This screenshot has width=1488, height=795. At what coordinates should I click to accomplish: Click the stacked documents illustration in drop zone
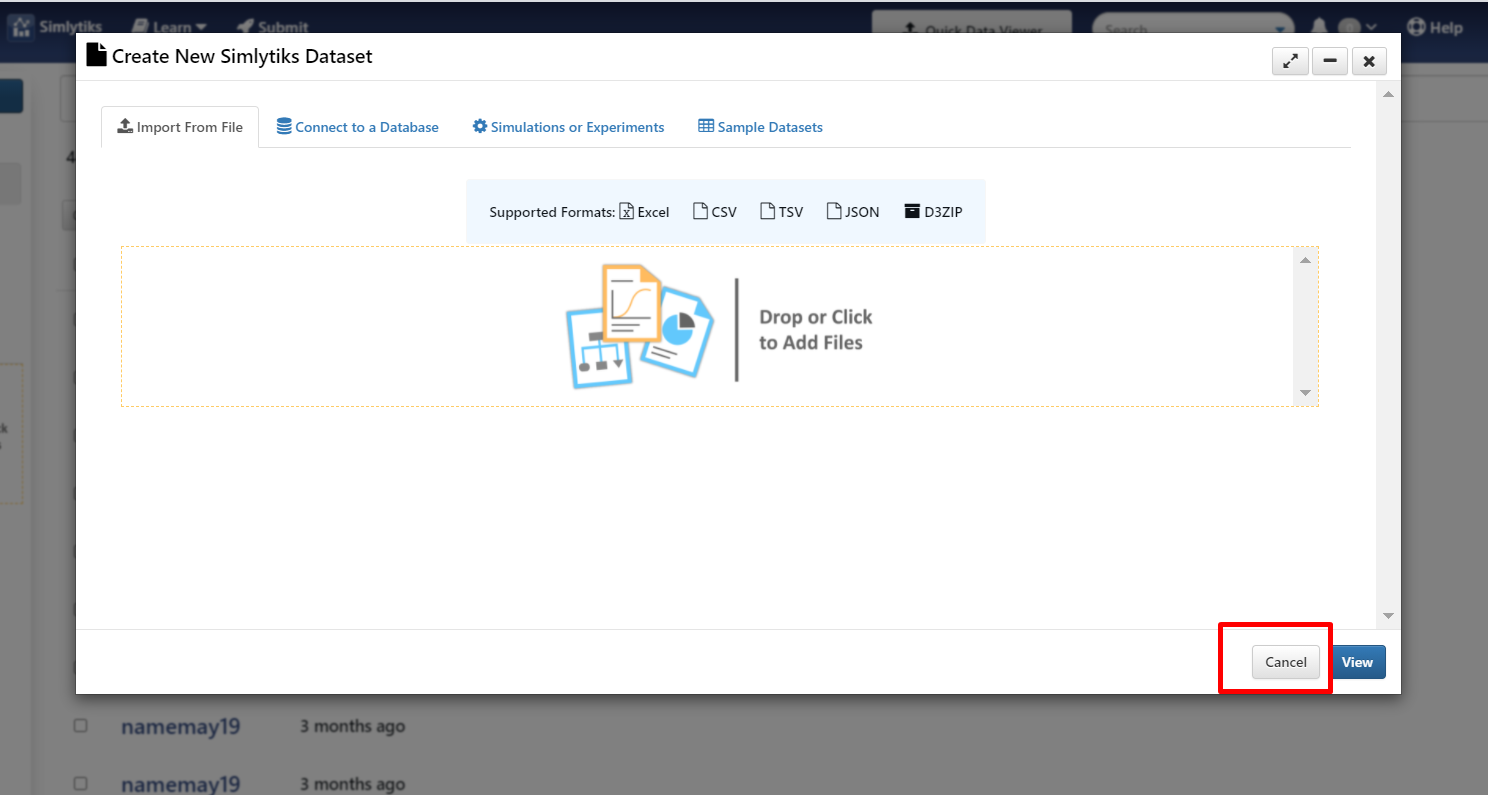[640, 326]
